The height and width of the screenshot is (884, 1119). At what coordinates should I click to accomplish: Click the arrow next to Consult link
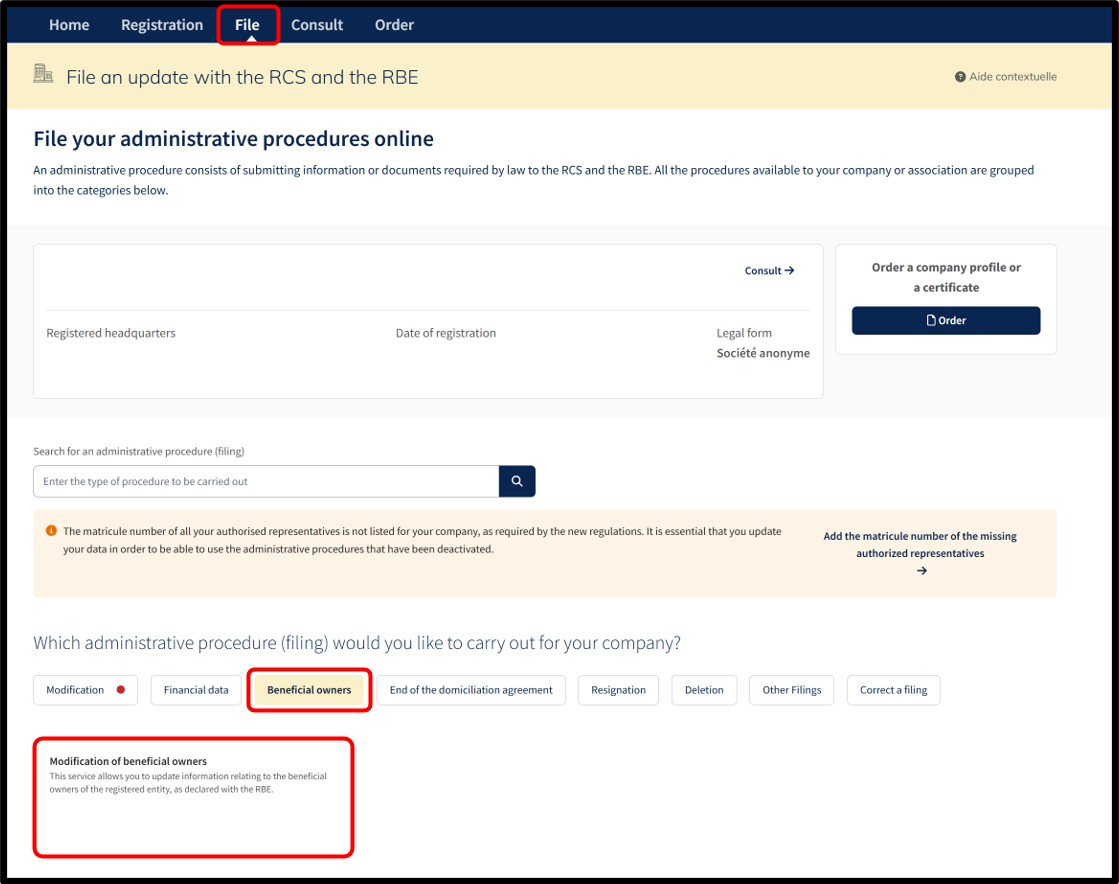[789, 270]
